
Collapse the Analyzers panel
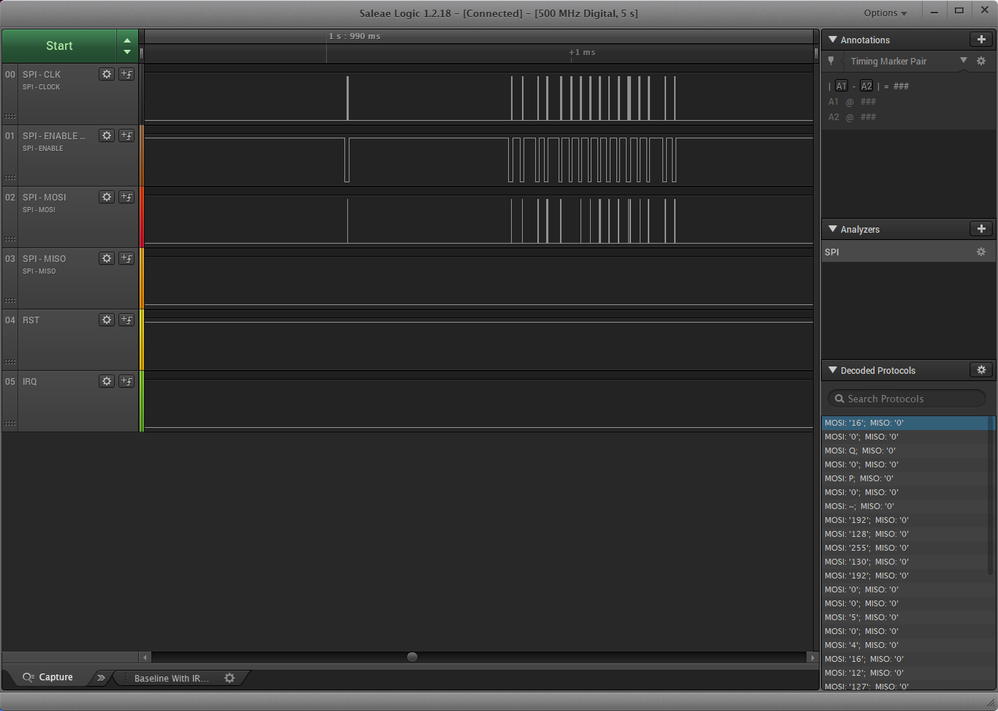(x=833, y=229)
